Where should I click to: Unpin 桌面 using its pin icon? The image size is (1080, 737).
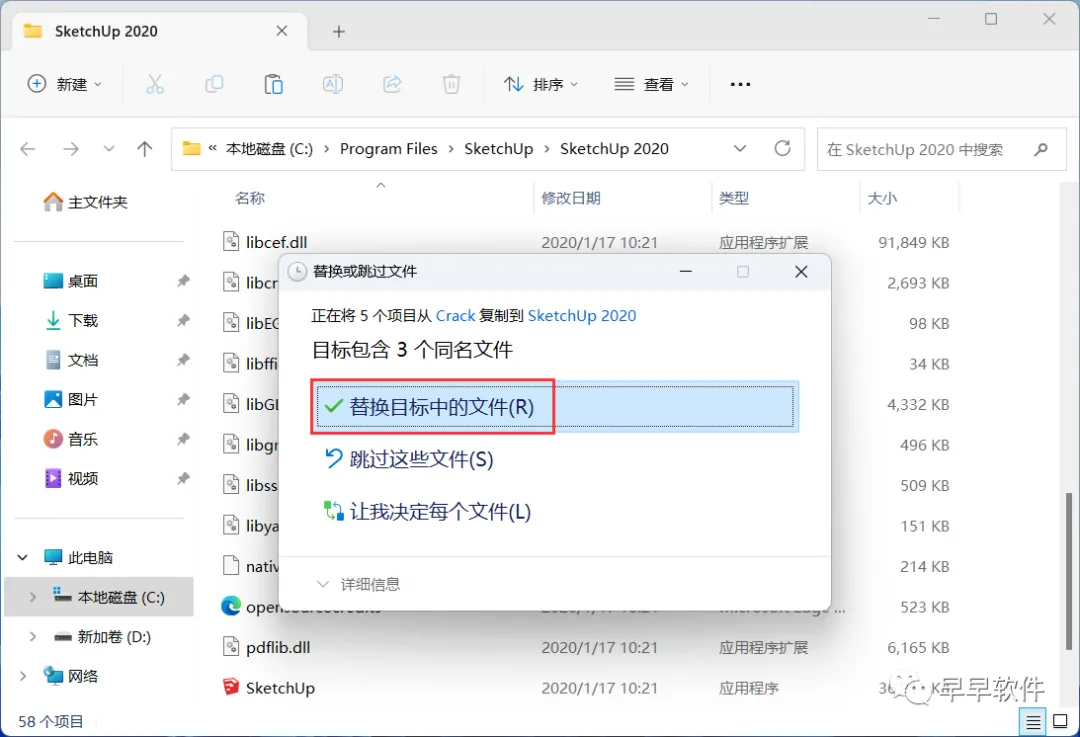coord(183,281)
